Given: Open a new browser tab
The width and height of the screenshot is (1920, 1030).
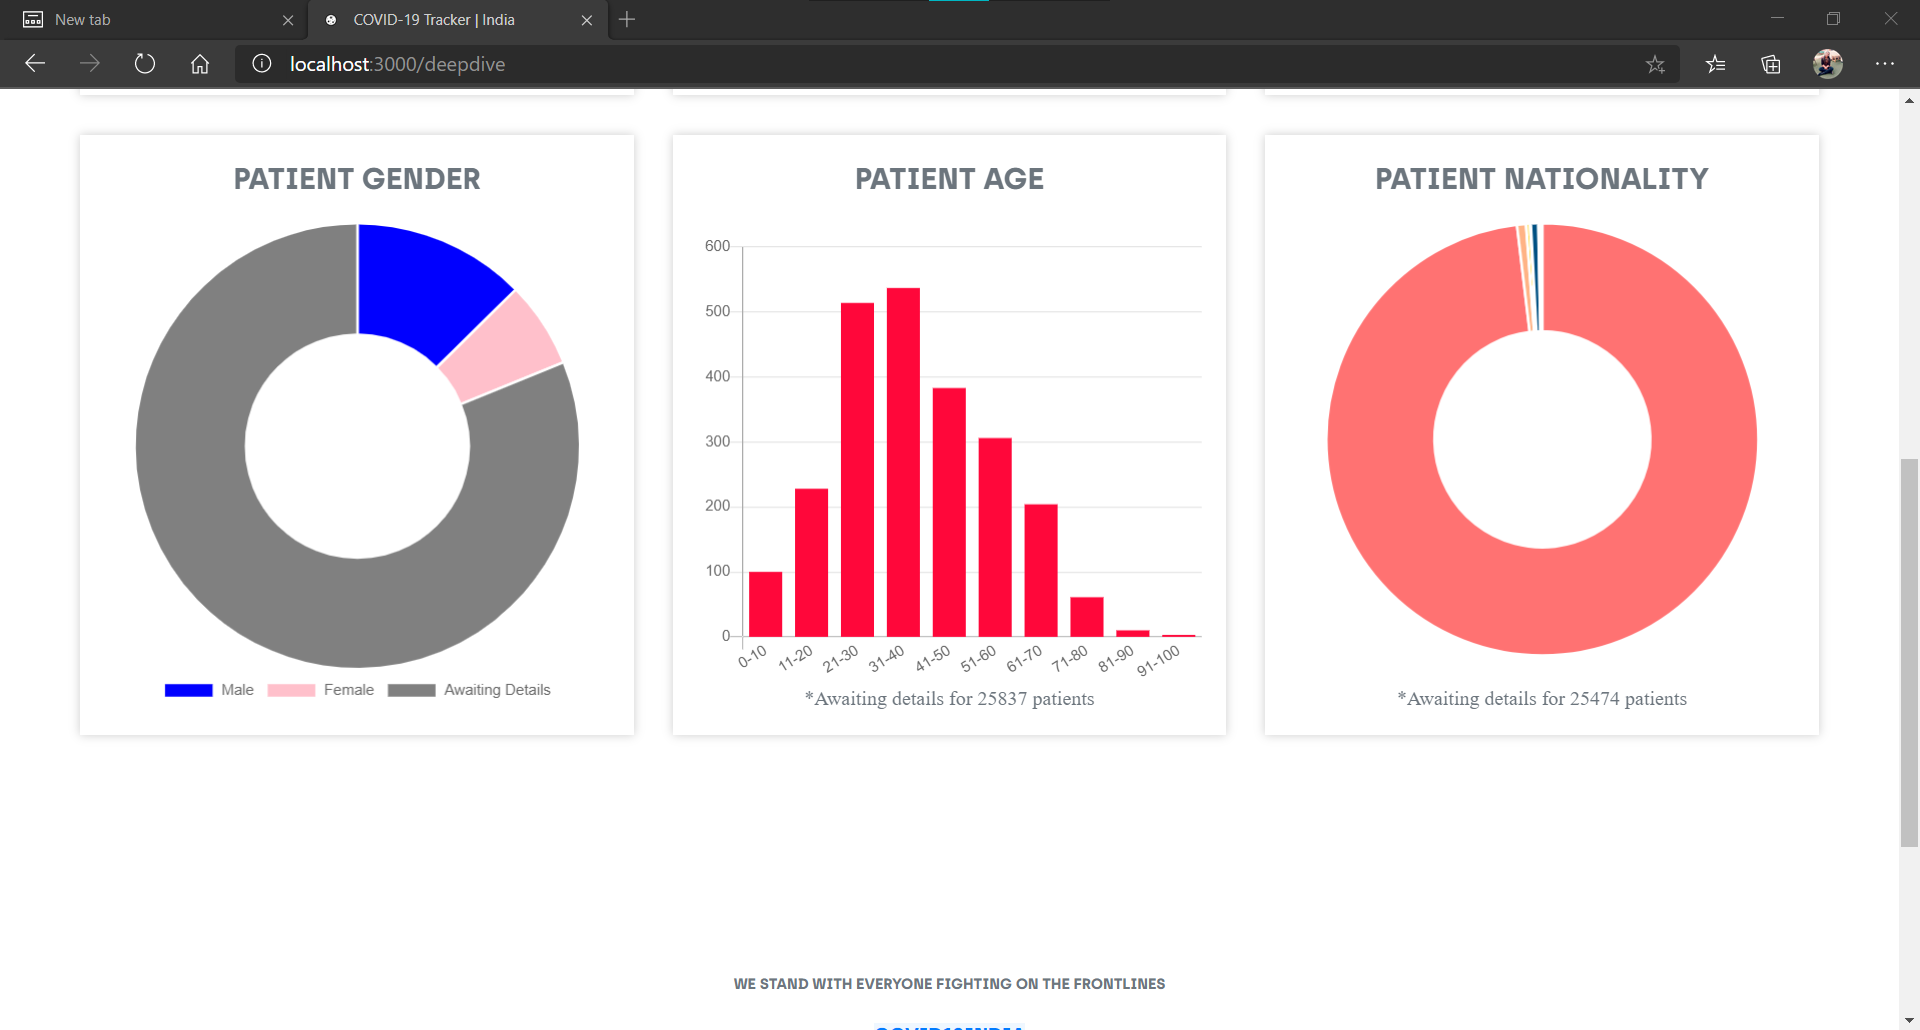Looking at the screenshot, I should (x=627, y=19).
